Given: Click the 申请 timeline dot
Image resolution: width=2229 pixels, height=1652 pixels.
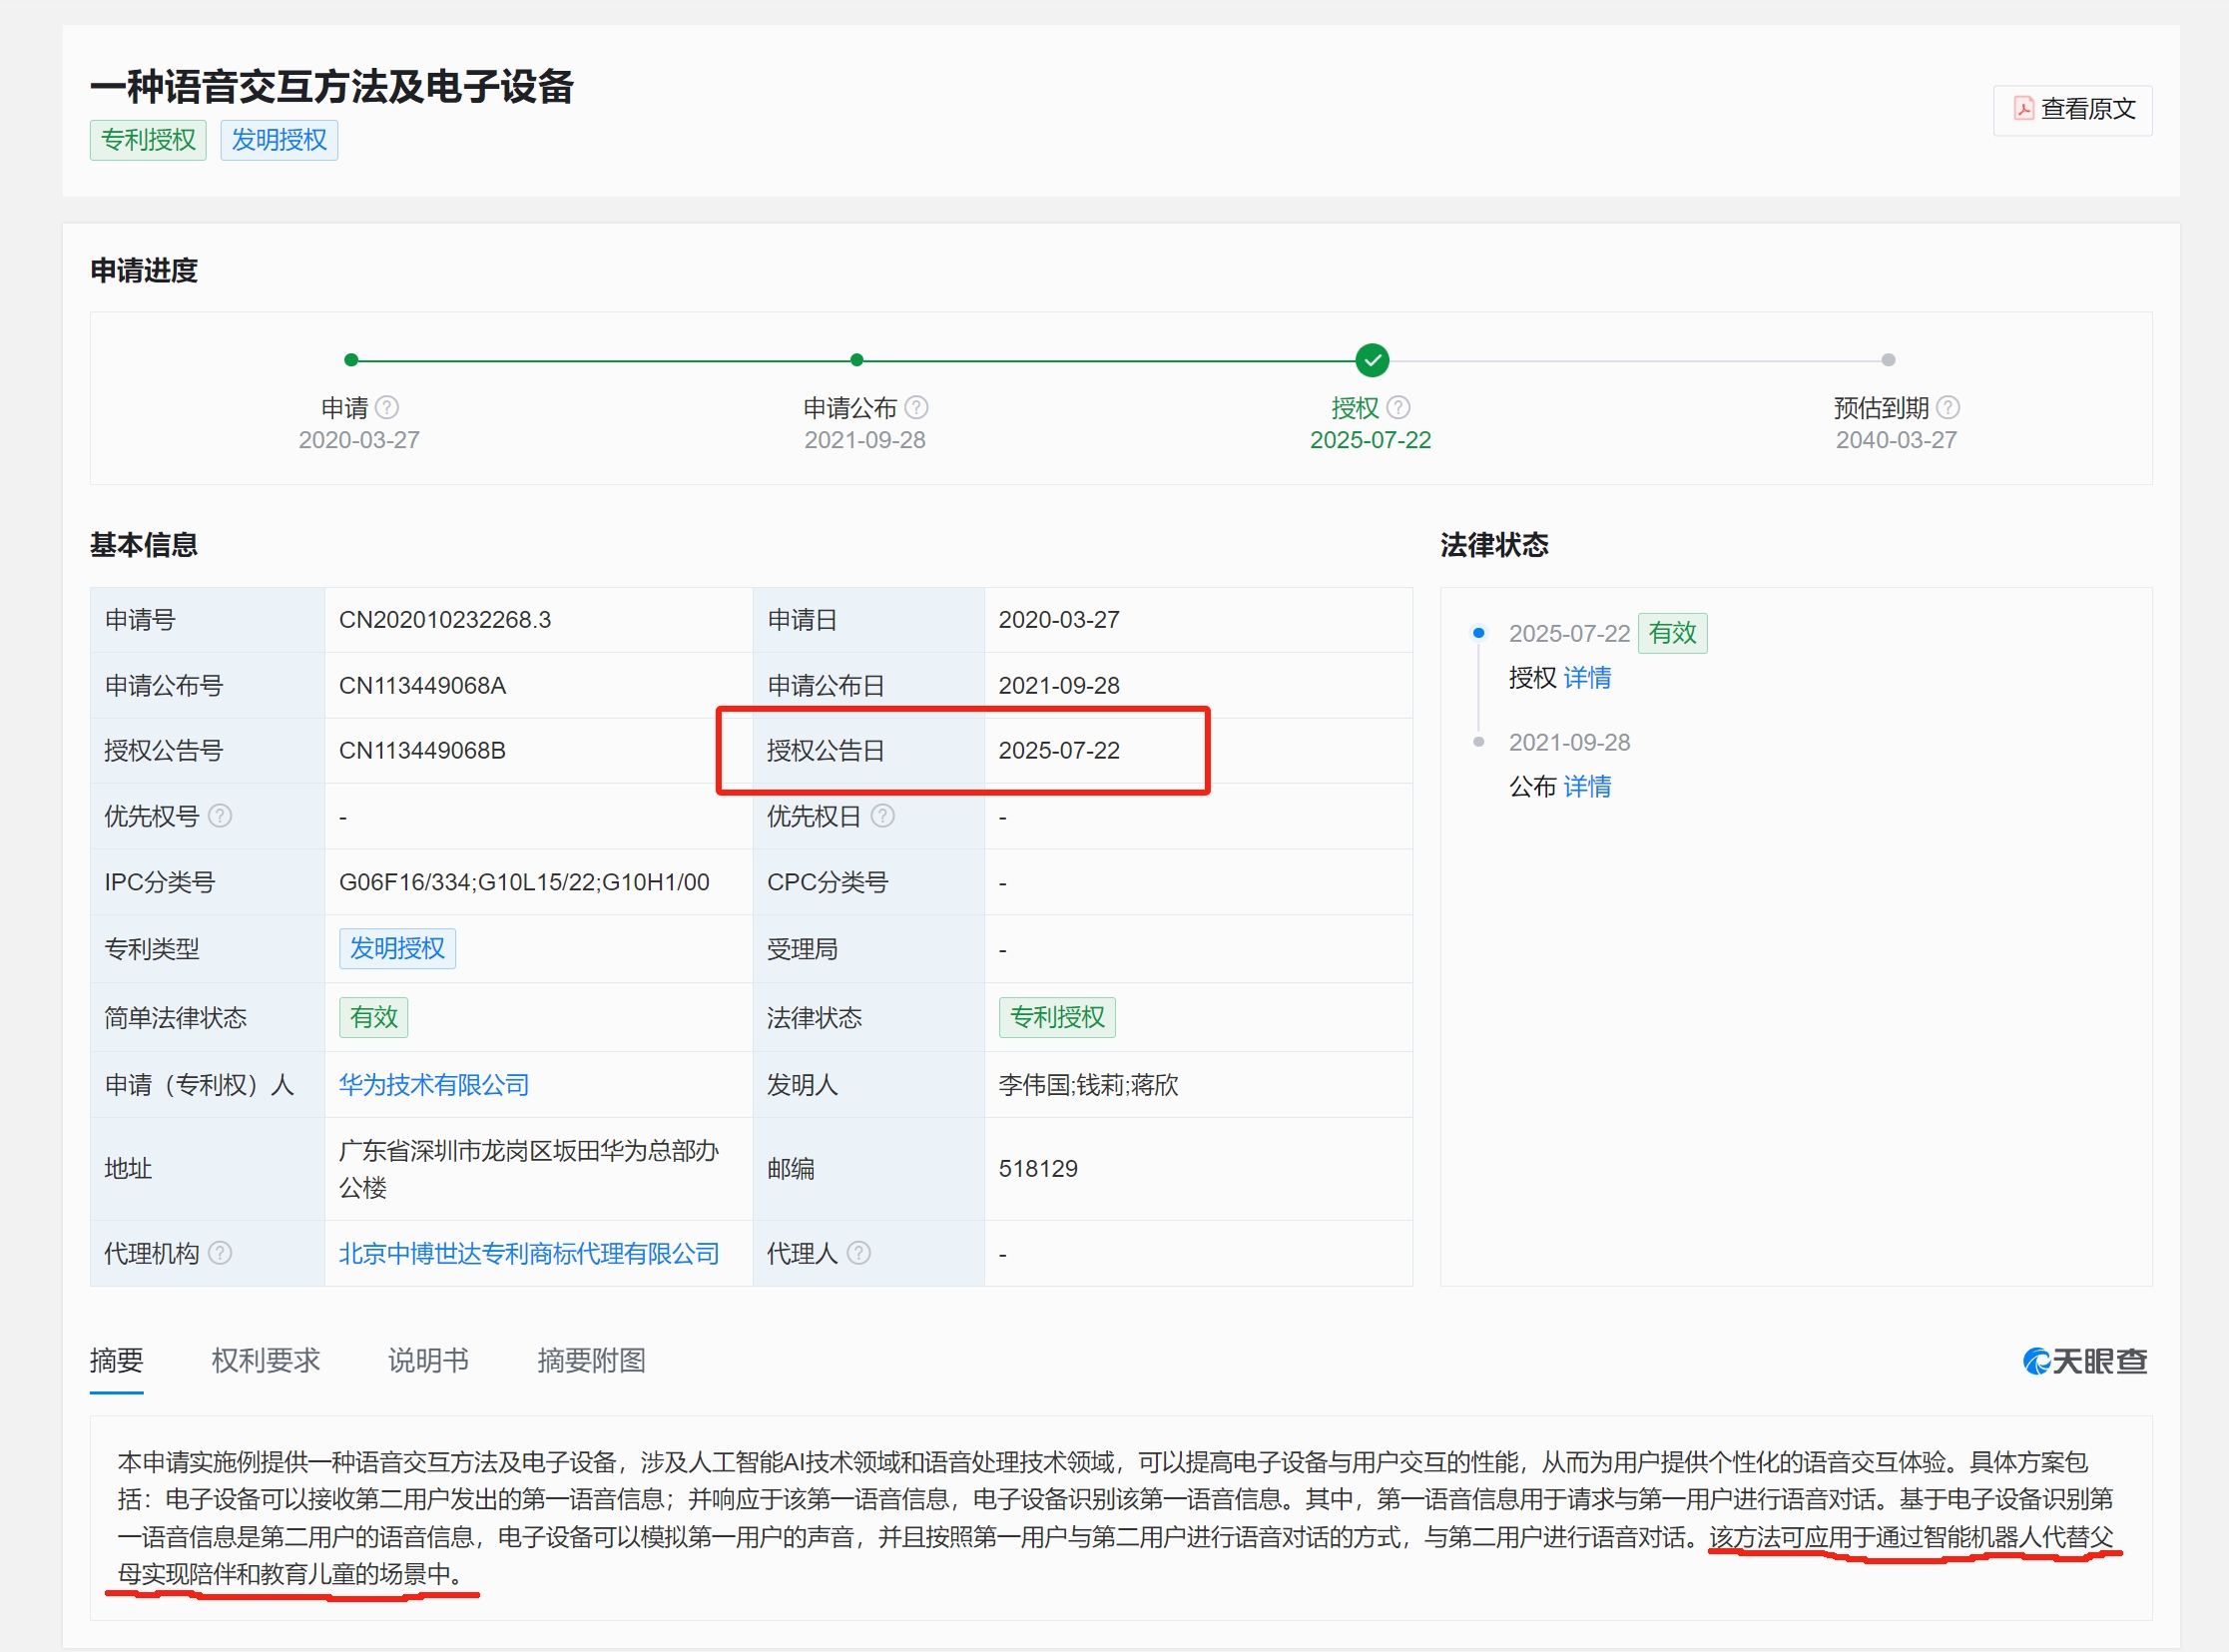Looking at the screenshot, I should [x=351, y=360].
